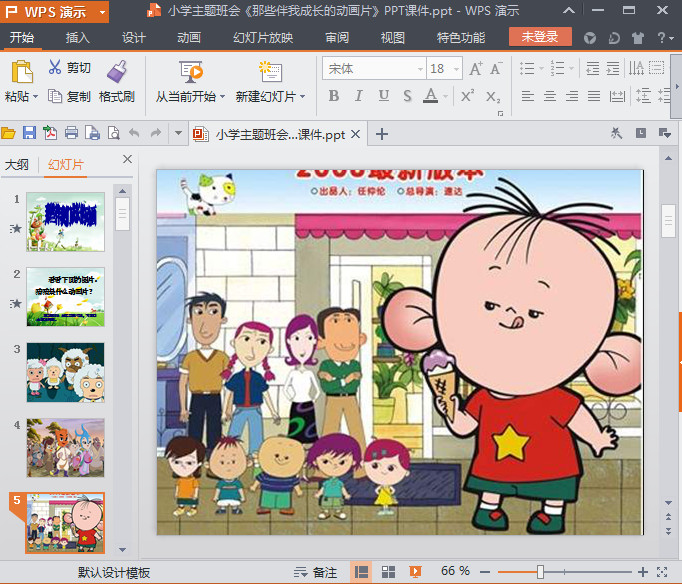Decrease font size with A- icon
The height and width of the screenshot is (584, 682).
point(496,69)
